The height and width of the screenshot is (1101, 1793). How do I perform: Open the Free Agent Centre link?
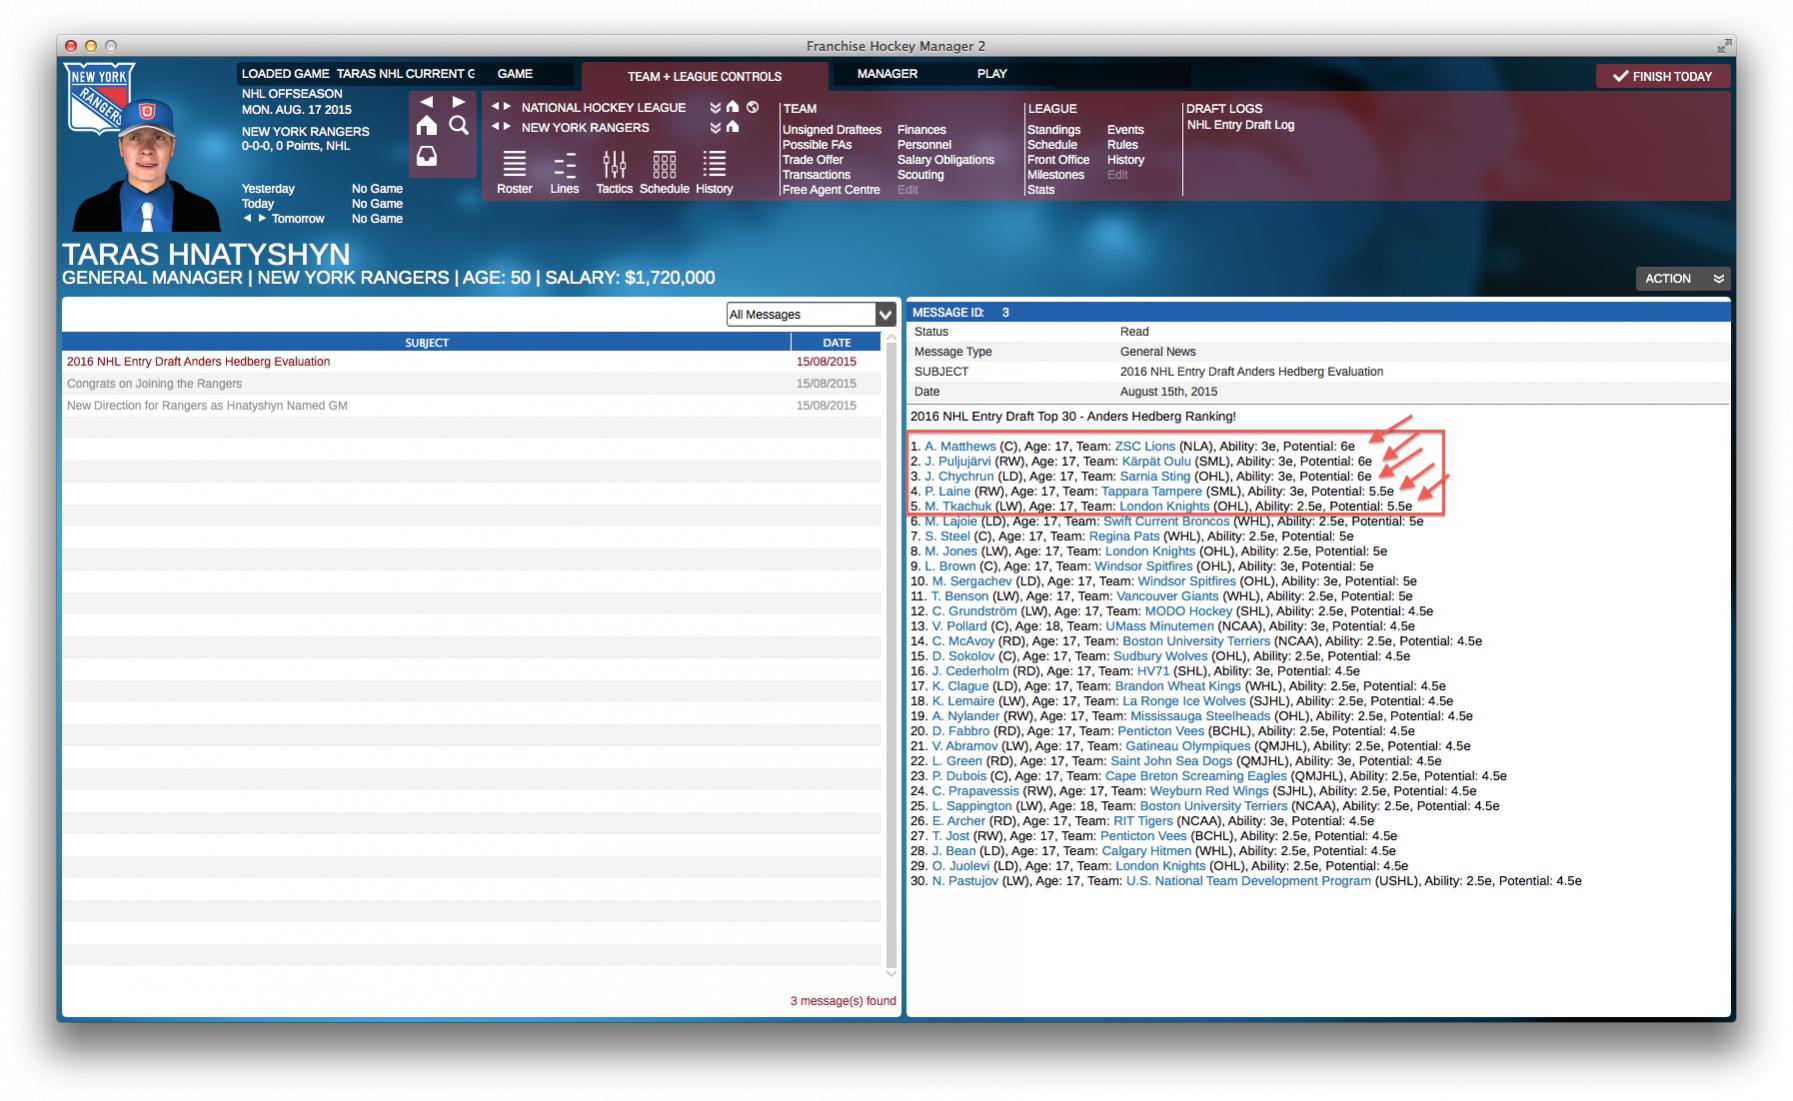831,190
